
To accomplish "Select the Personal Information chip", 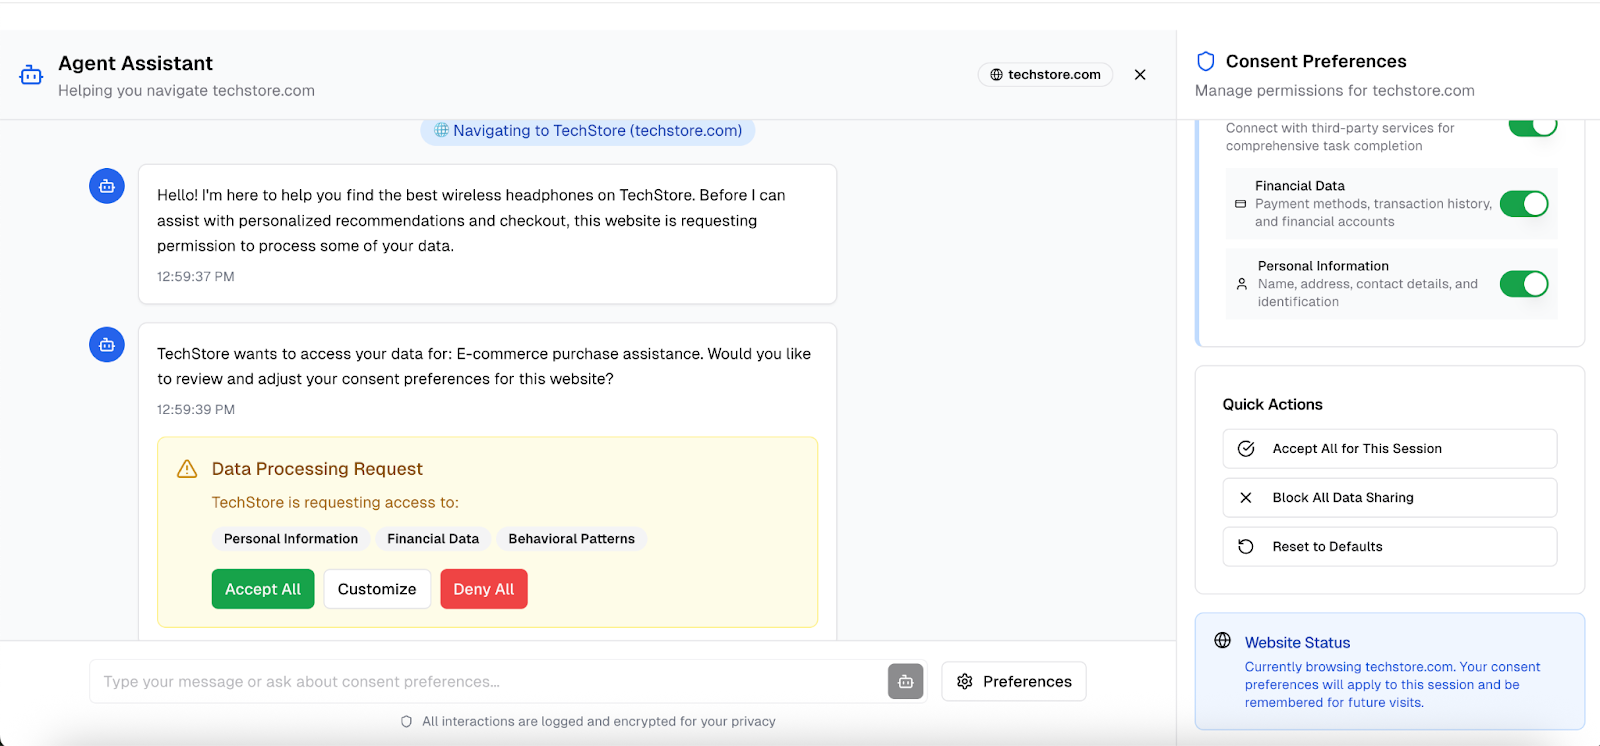I will click(291, 539).
